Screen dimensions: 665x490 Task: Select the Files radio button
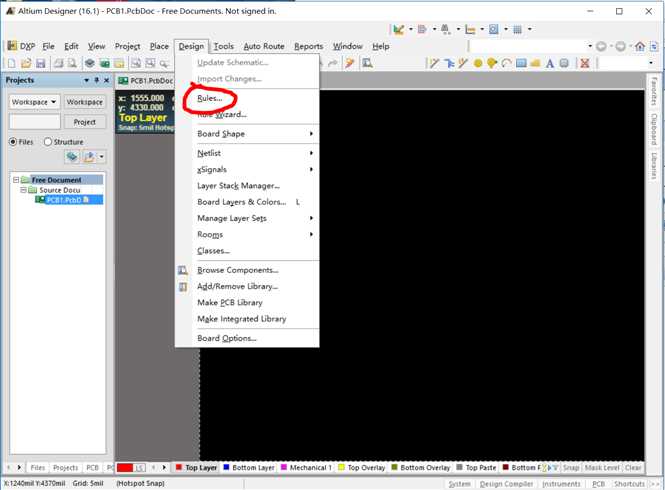click(21, 142)
